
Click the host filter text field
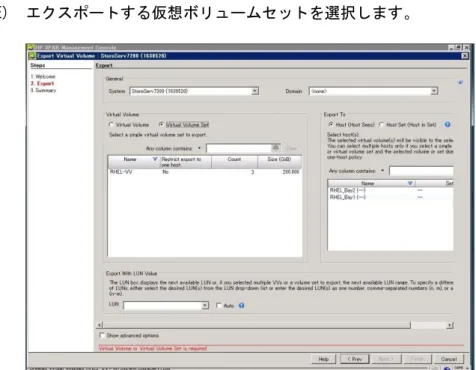pos(421,171)
